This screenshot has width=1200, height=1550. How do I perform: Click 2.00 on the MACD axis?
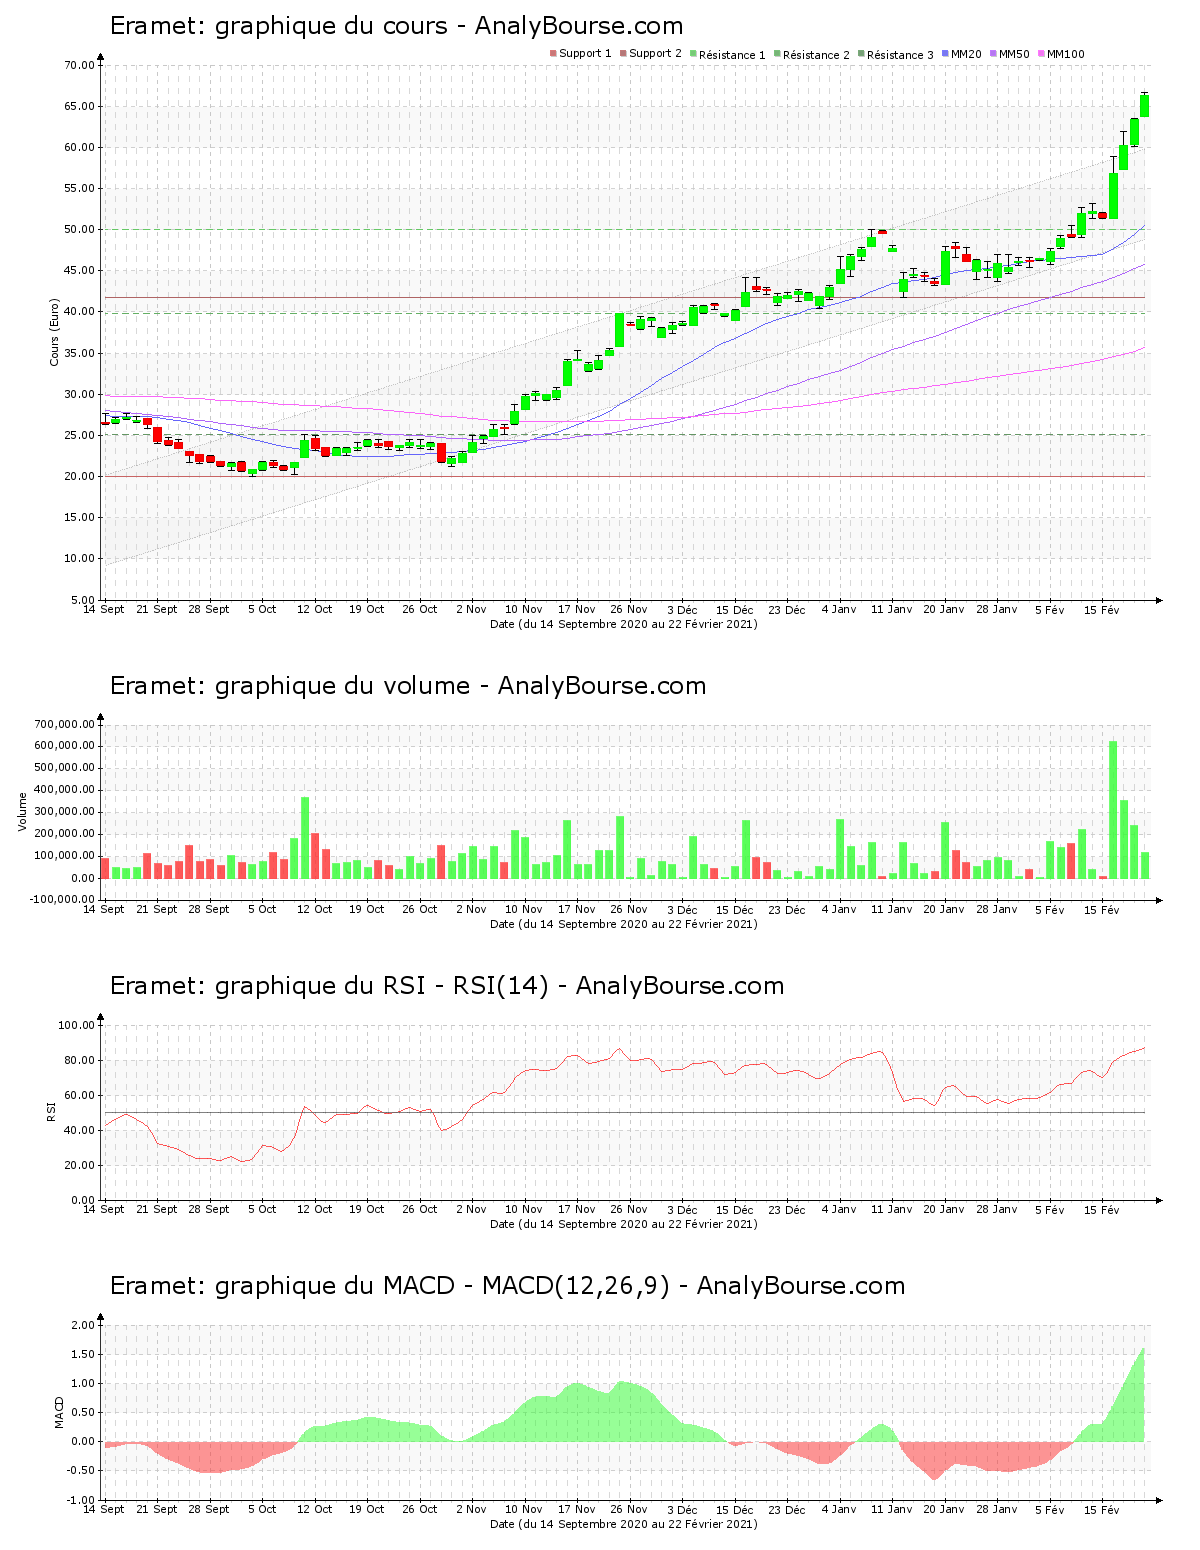tap(83, 1325)
